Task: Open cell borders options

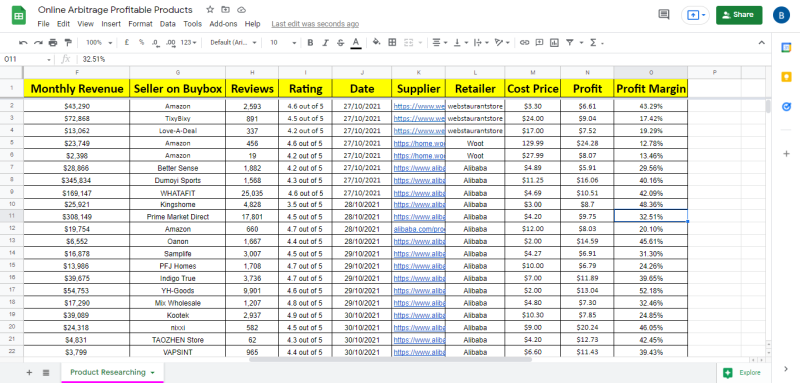Action: click(x=392, y=43)
